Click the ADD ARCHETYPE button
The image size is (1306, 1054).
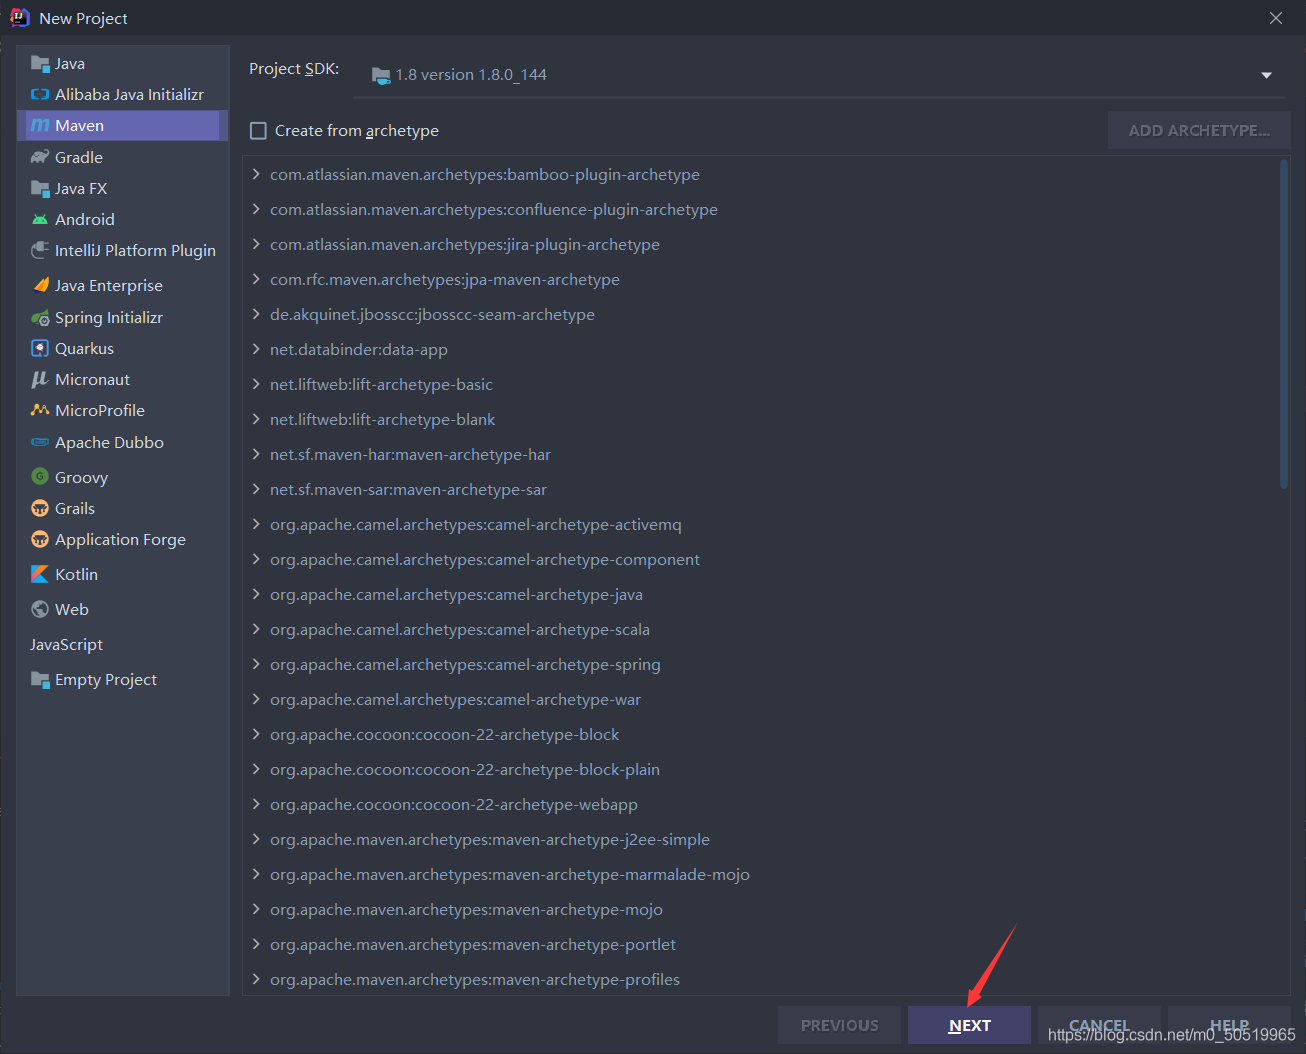tap(1199, 131)
